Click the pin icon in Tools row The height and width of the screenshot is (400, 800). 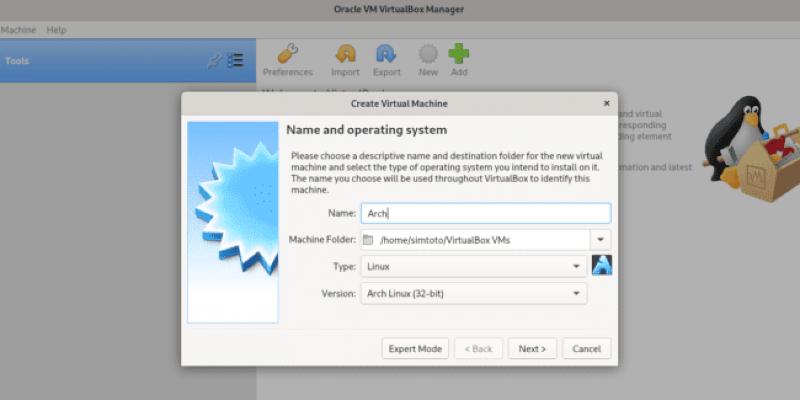coord(213,61)
